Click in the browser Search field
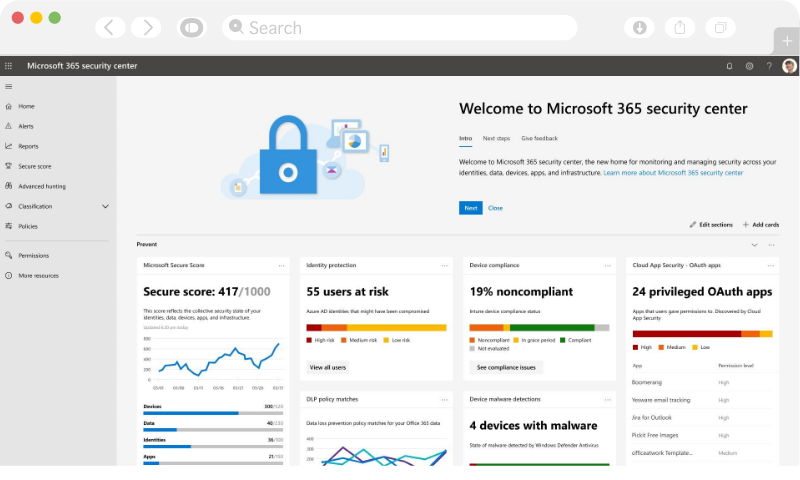The image size is (800, 480). 399,28
